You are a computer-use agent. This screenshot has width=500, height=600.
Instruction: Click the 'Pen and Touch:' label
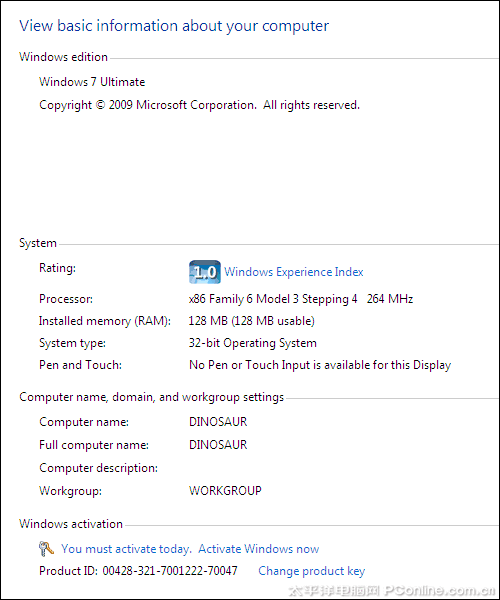[x=80, y=365]
